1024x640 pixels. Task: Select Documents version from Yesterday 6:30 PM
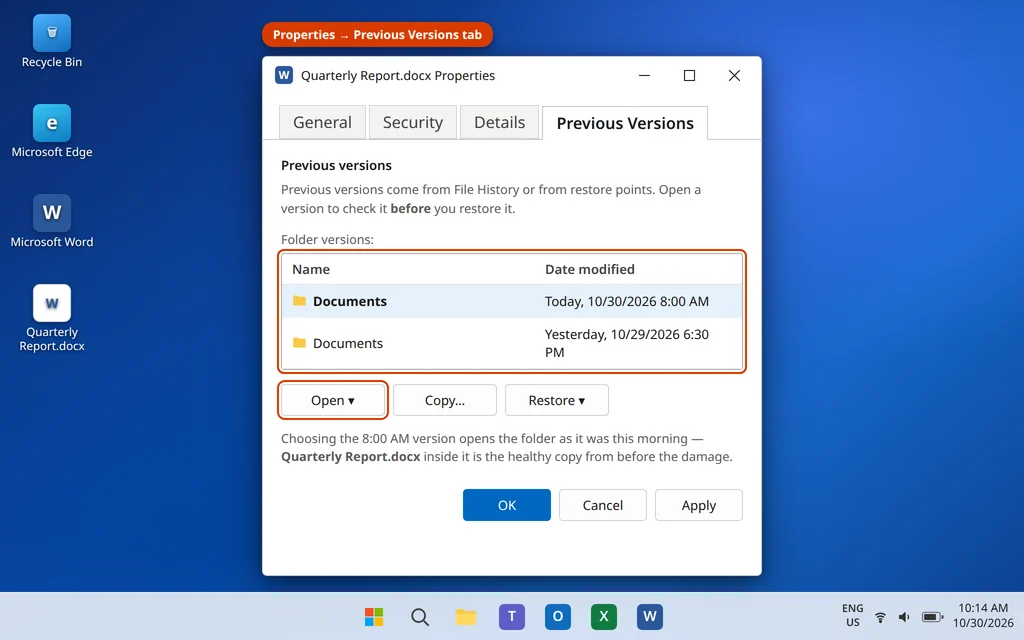[512, 343]
